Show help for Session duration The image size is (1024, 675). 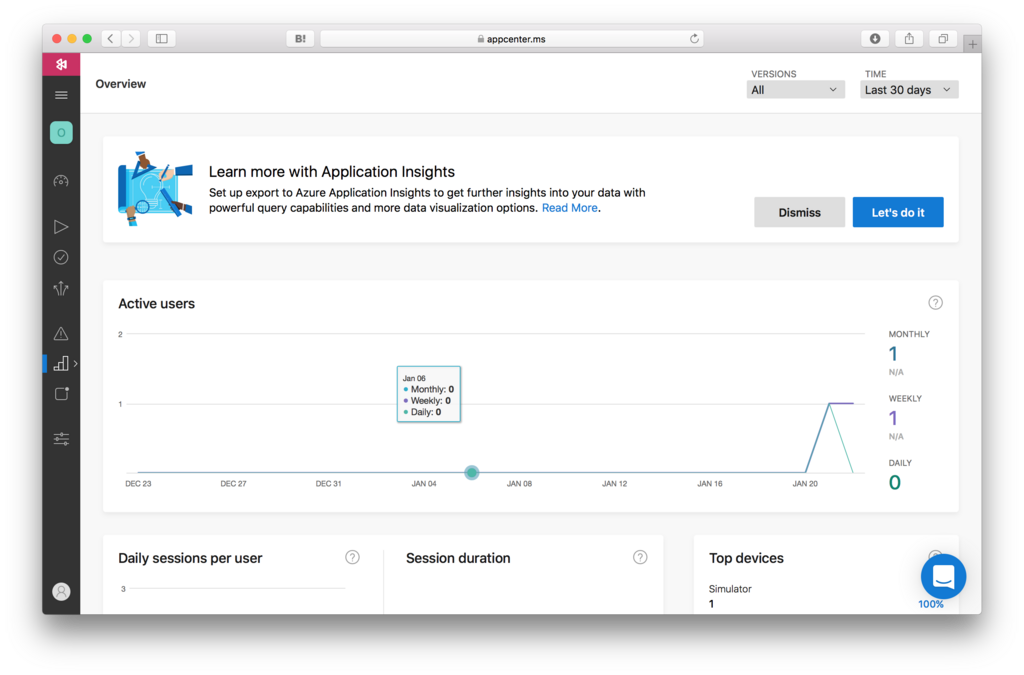point(640,557)
